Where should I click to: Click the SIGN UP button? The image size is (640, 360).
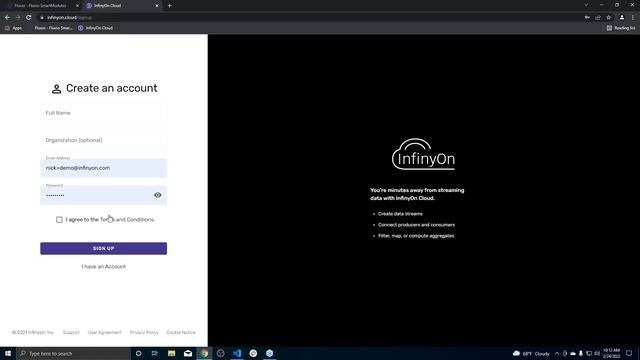click(103, 248)
